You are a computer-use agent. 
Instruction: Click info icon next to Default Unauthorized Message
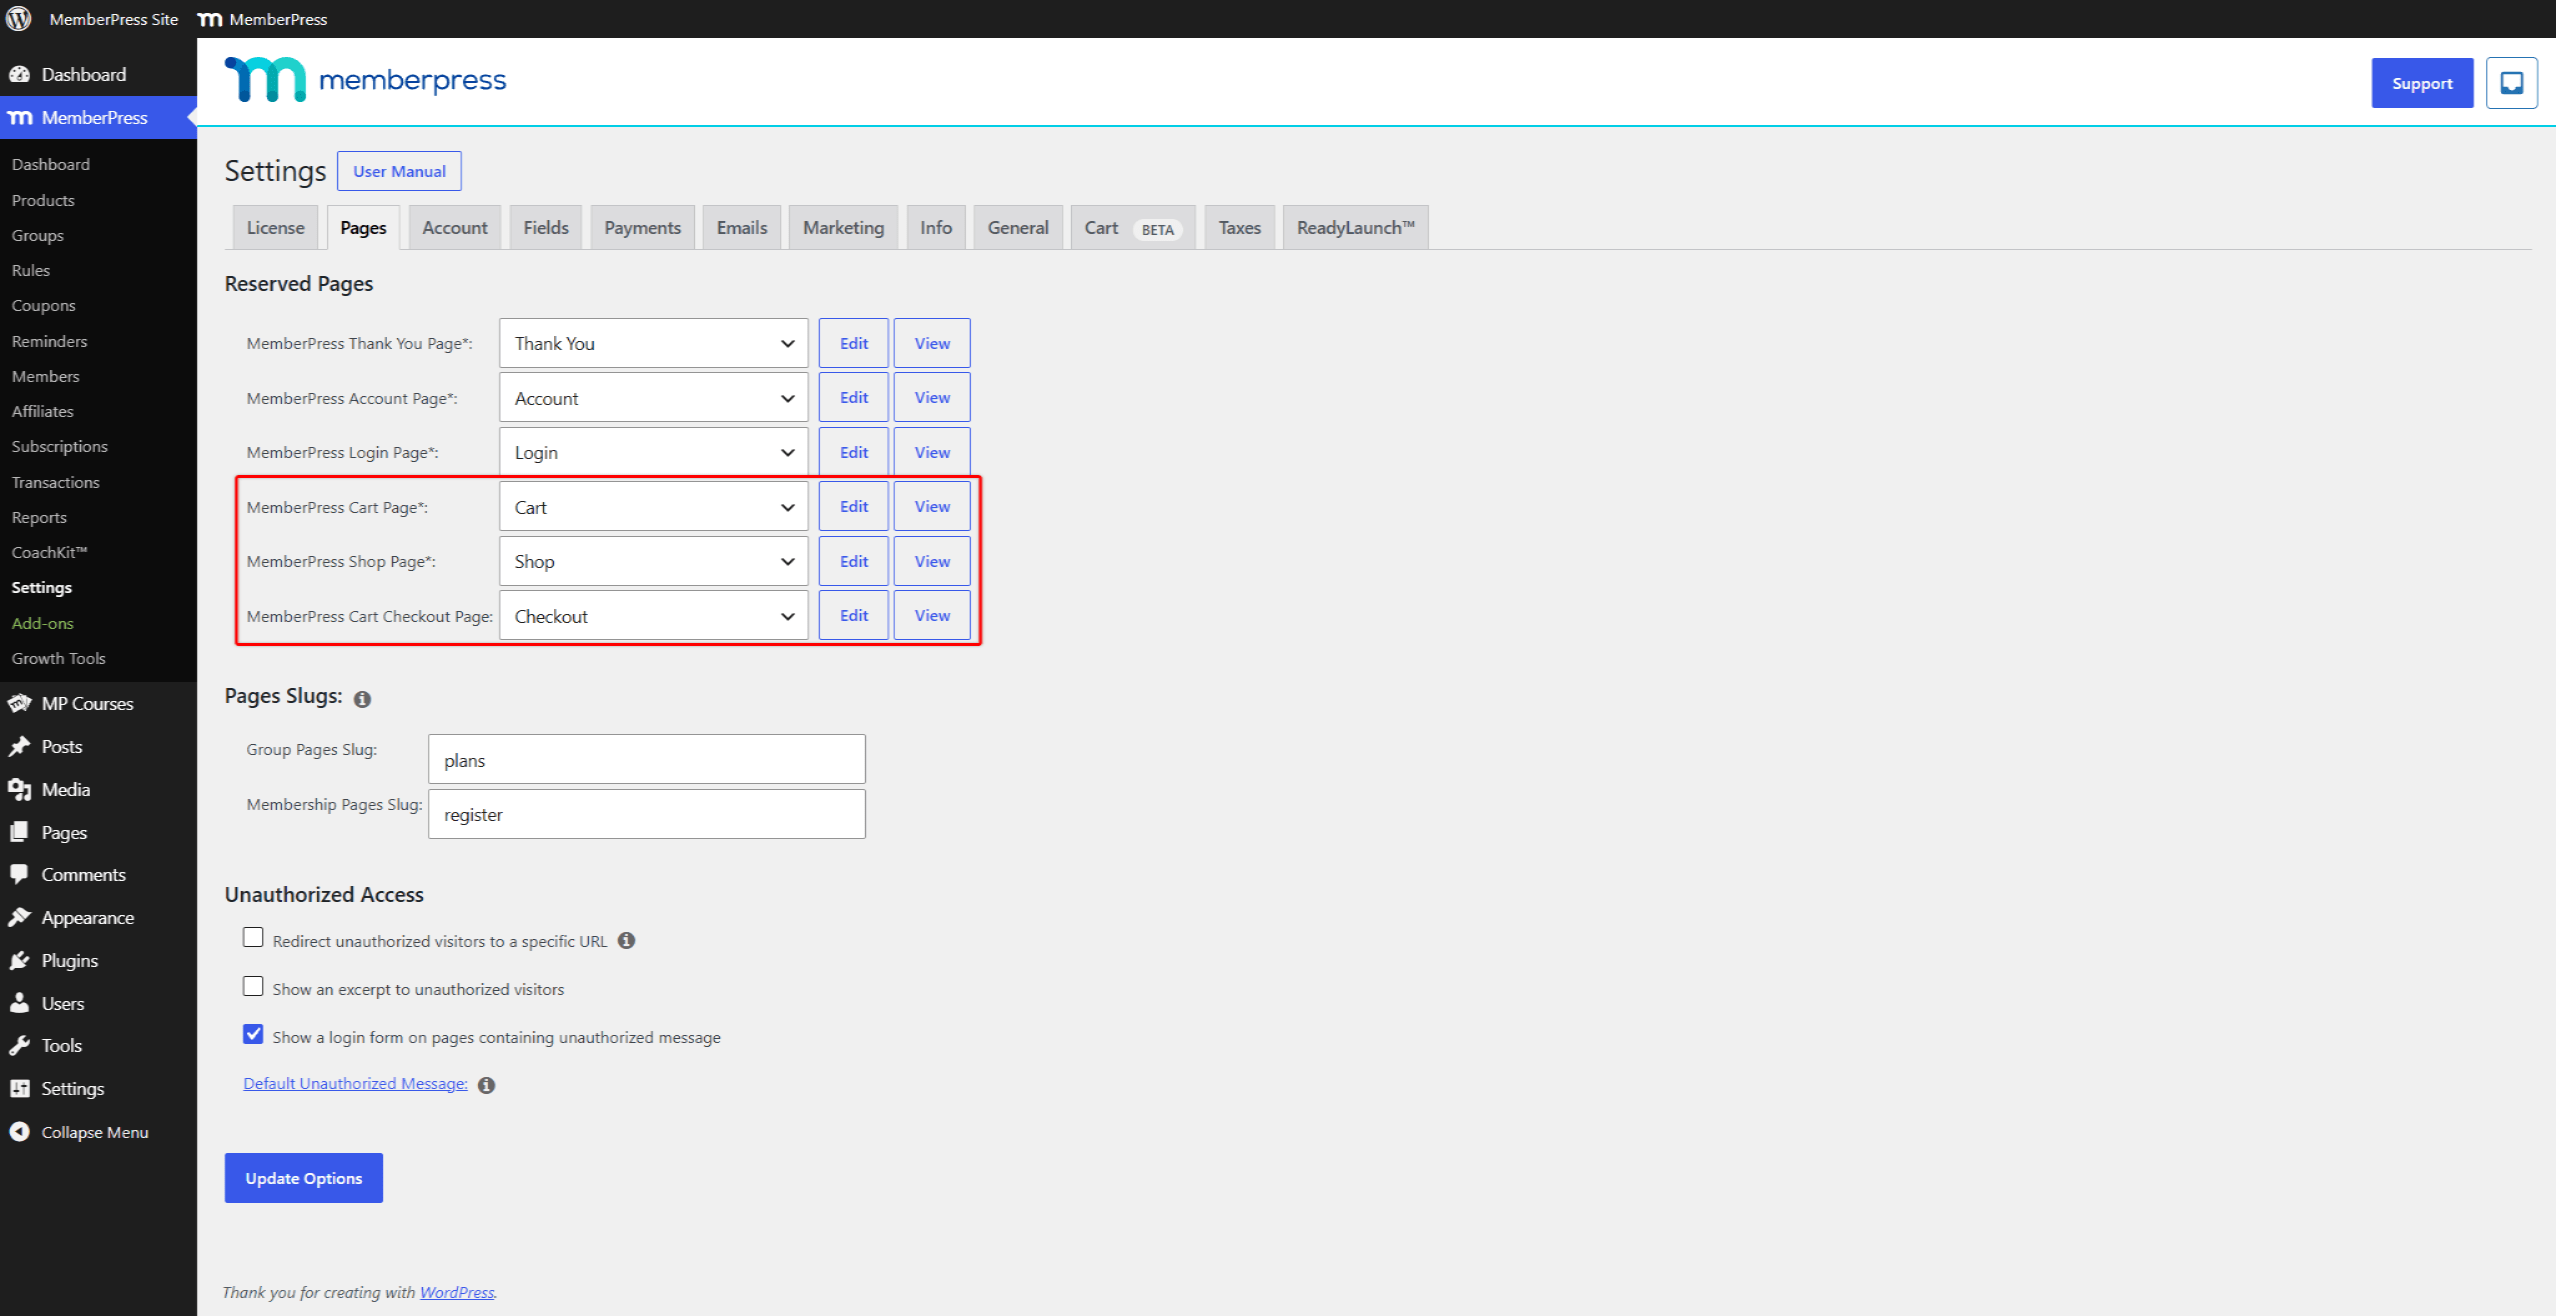pos(486,1085)
